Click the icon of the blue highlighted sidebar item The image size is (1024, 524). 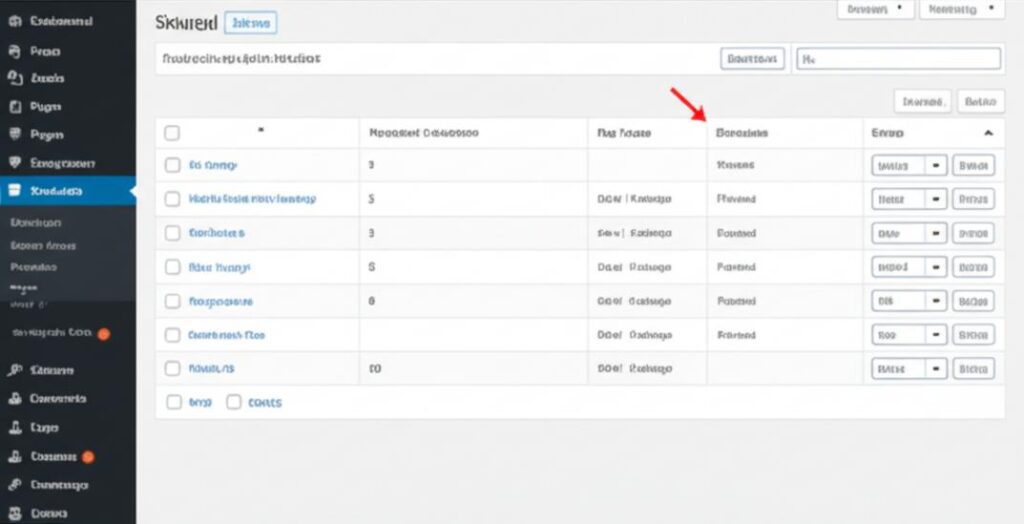click(x=14, y=190)
